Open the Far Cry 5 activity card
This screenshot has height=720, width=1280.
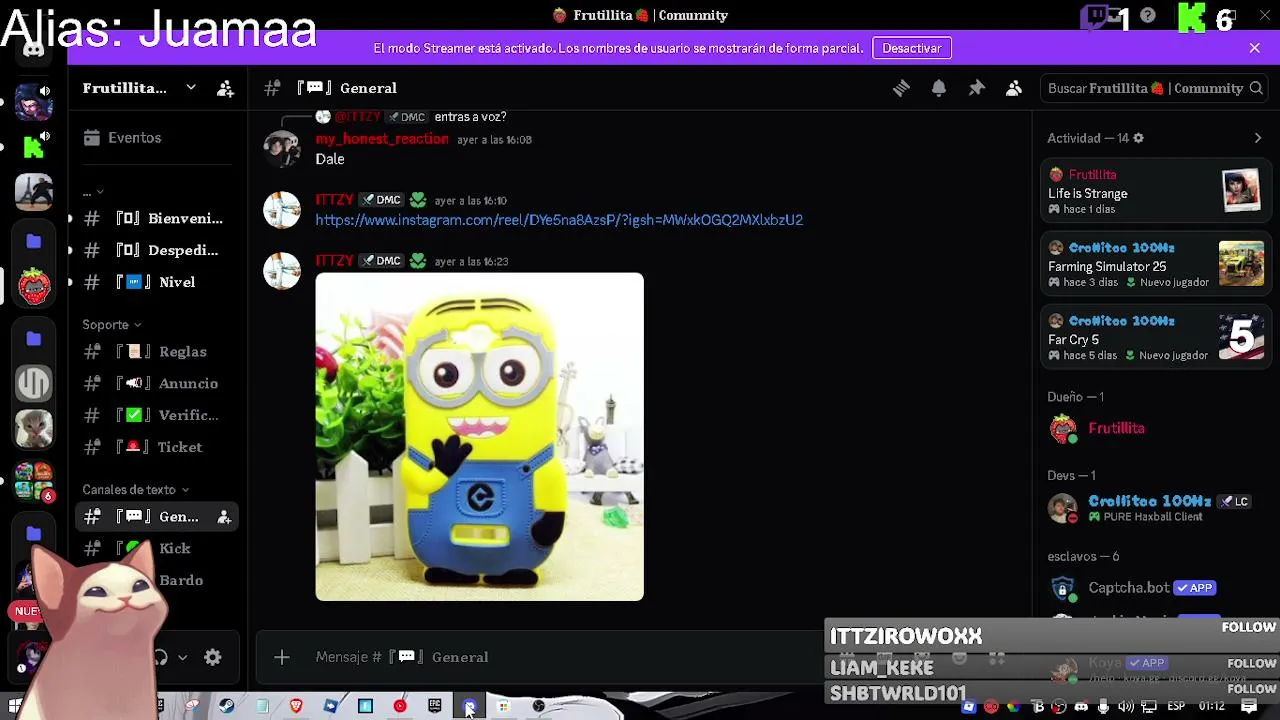coord(1155,338)
